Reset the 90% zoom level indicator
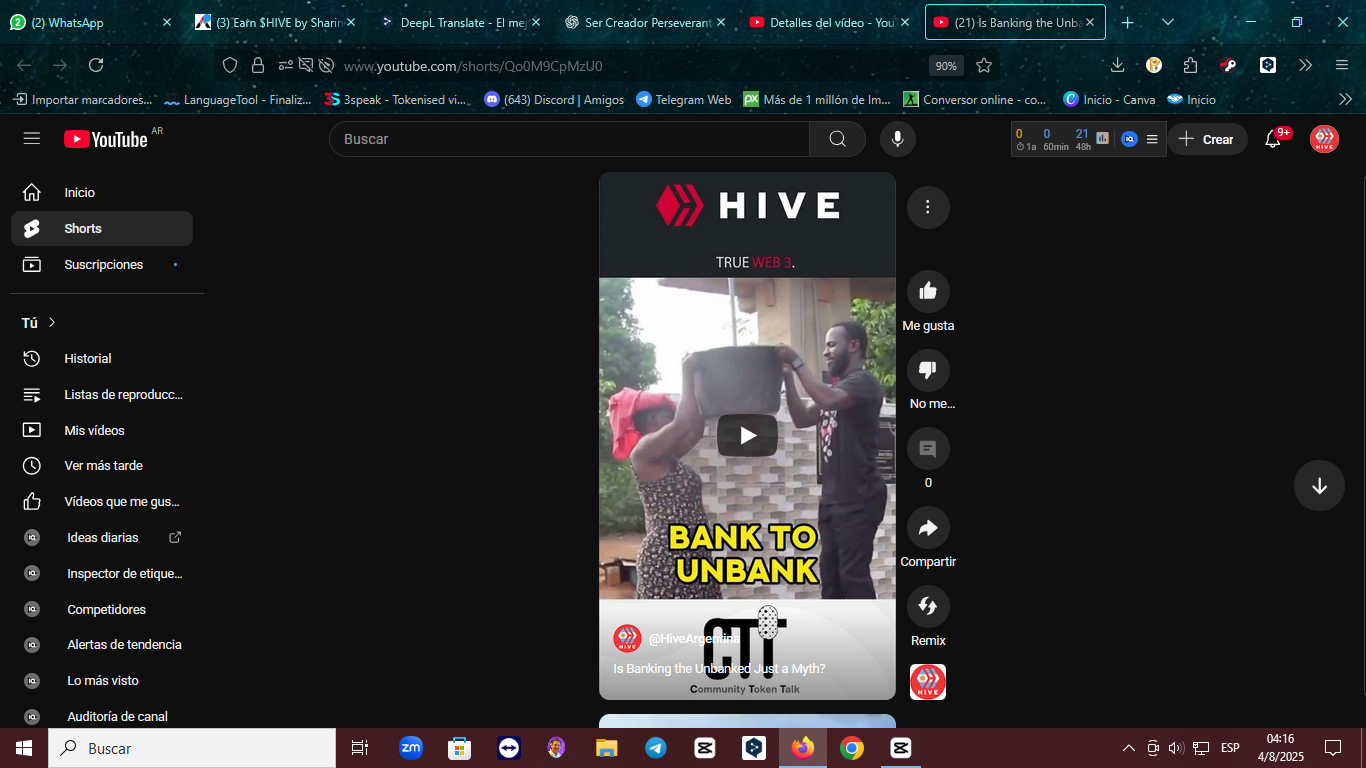Viewport: 1366px width, 768px height. click(x=945, y=66)
